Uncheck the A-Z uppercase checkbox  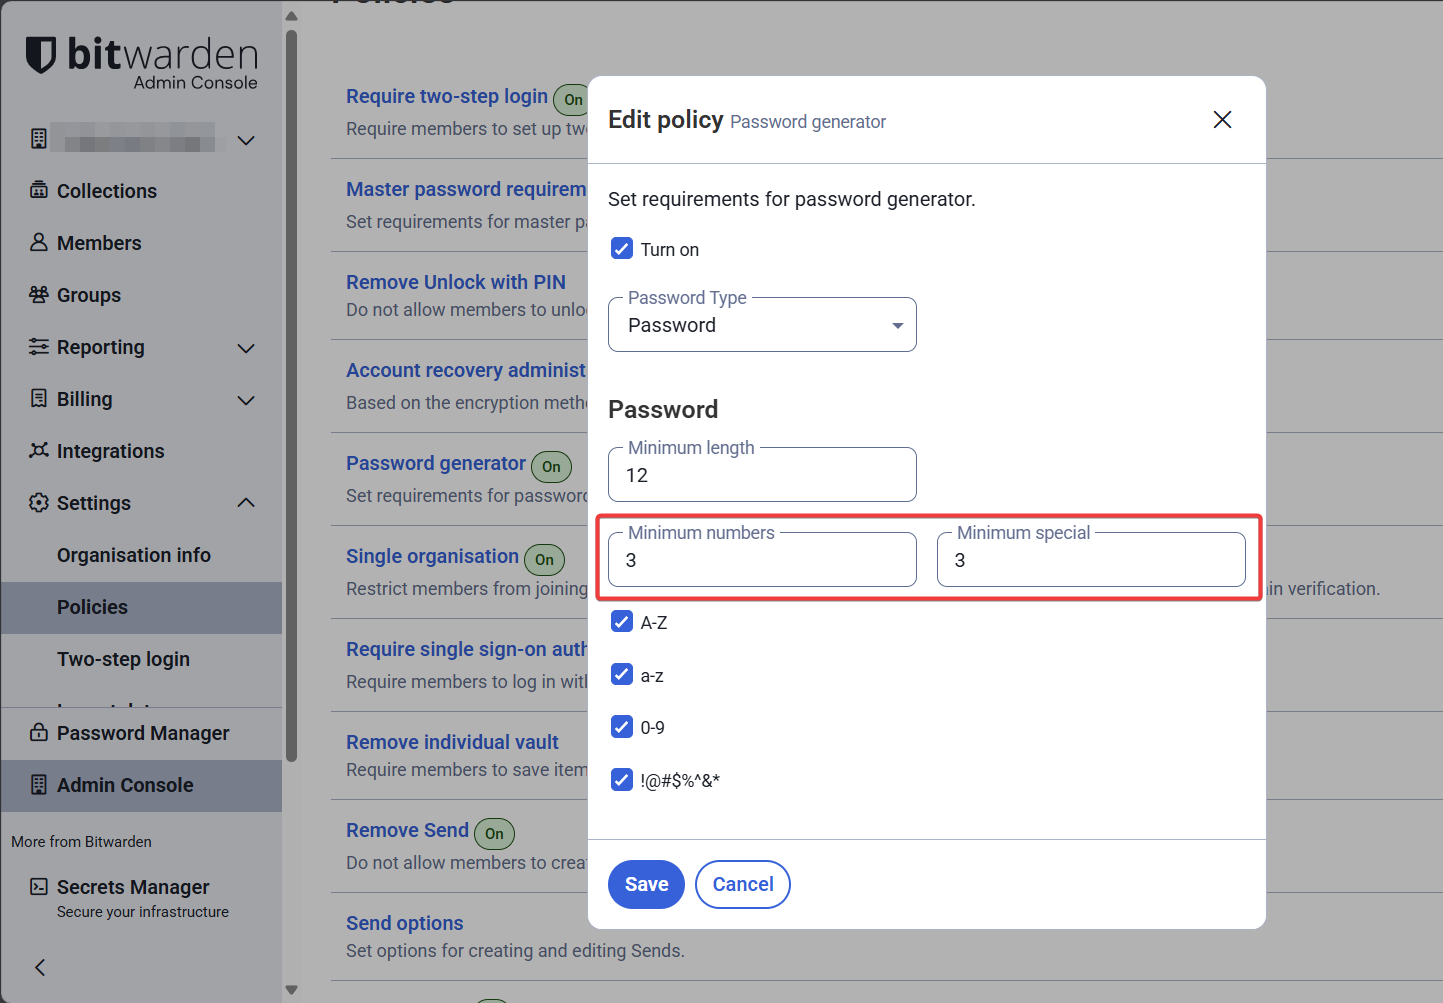[x=622, y=621]
